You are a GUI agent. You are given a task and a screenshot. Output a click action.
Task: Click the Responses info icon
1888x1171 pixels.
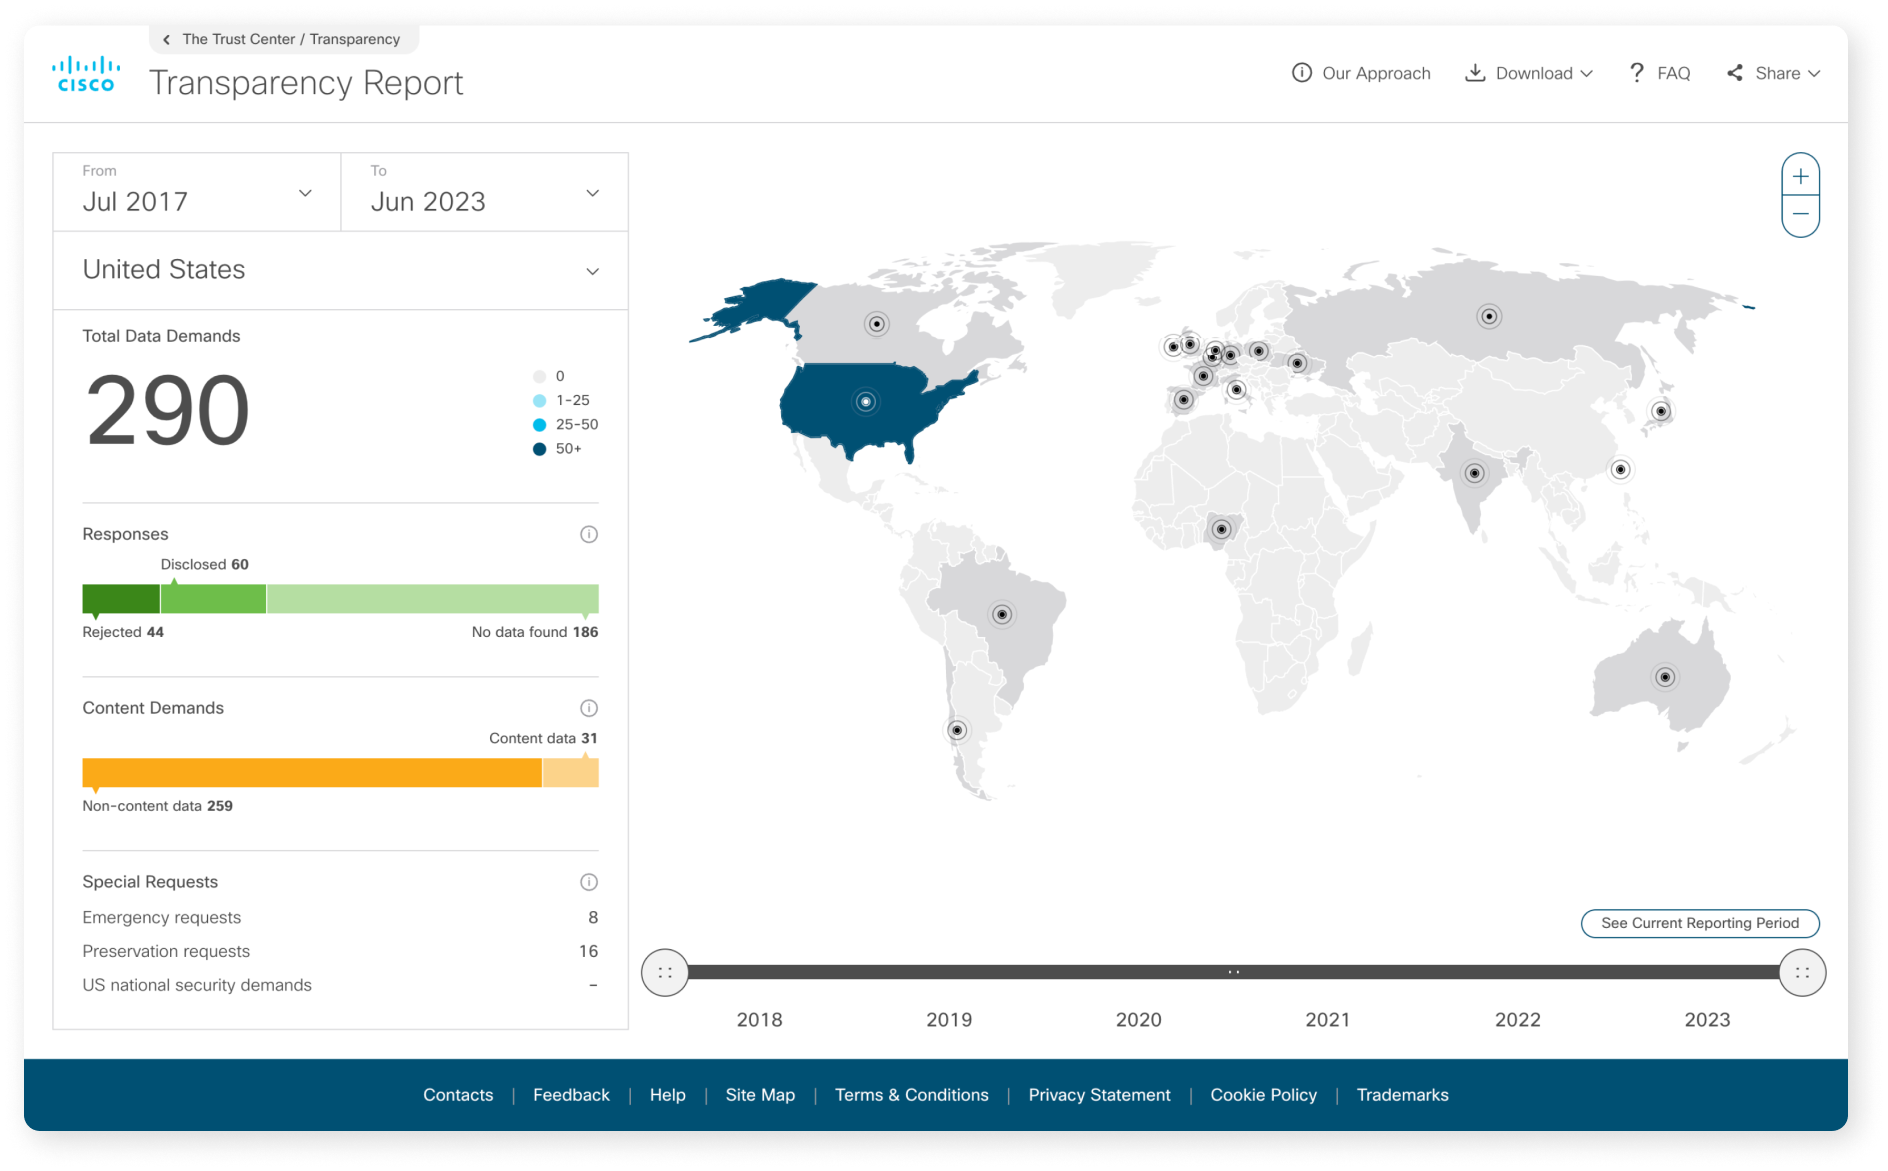coord(589,533)
